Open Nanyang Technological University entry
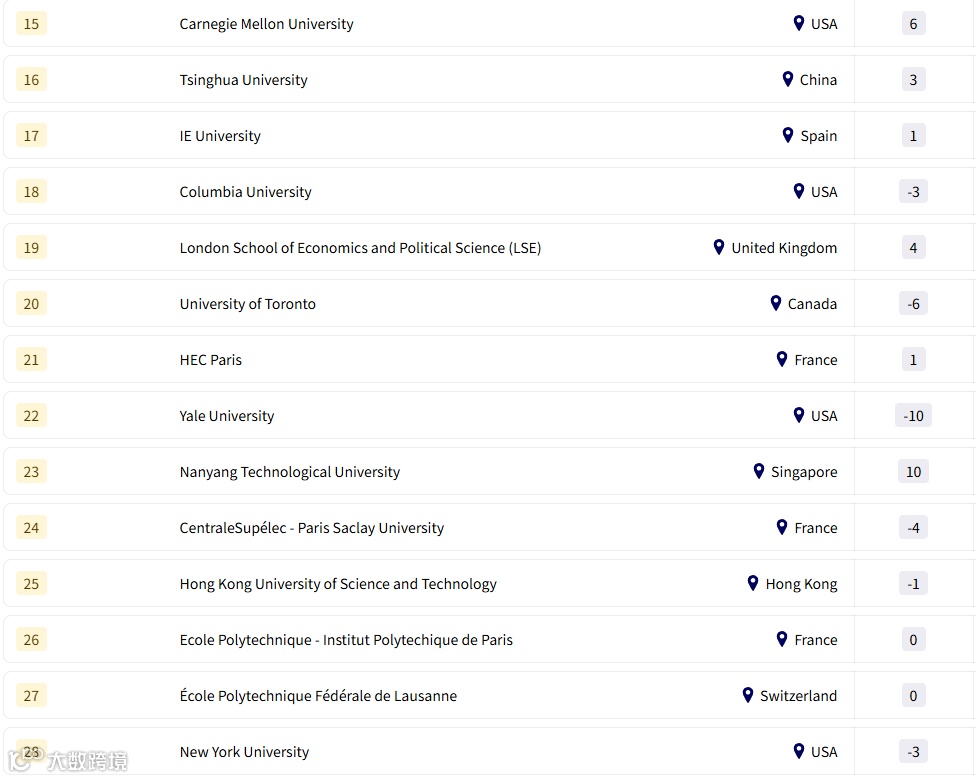The width and height of the screenshot is (976, 779). 289,472
